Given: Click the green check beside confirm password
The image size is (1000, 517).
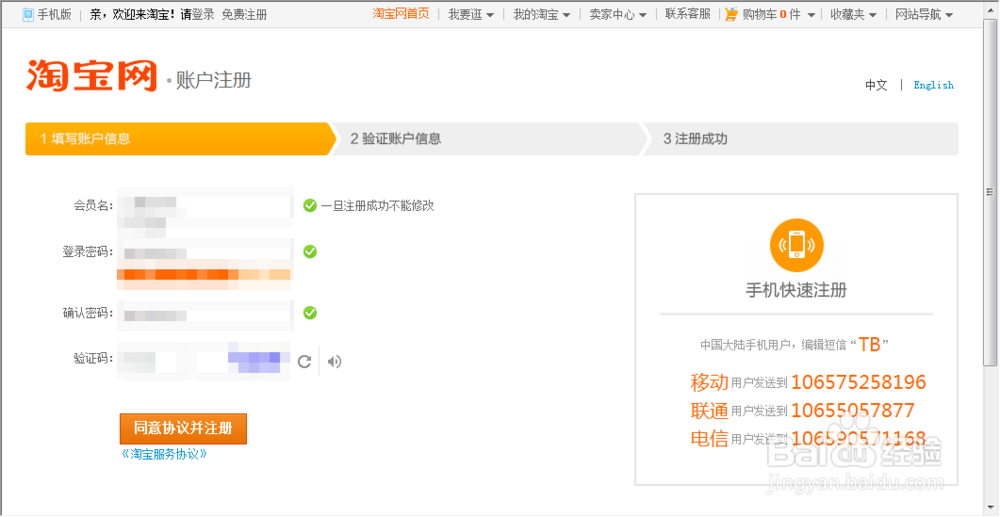Looking at the screenshot, I should [x=310, y=313].
